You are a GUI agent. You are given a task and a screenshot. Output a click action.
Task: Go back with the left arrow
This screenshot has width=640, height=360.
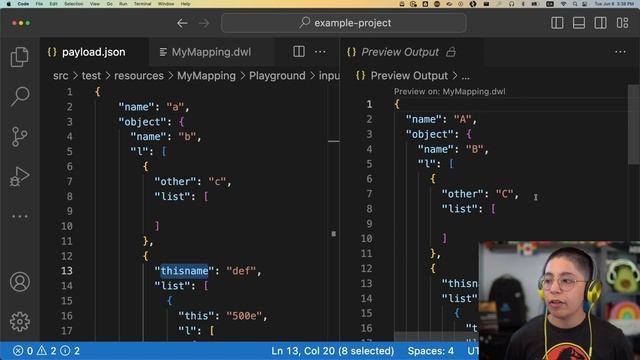(x=182, y=23)
